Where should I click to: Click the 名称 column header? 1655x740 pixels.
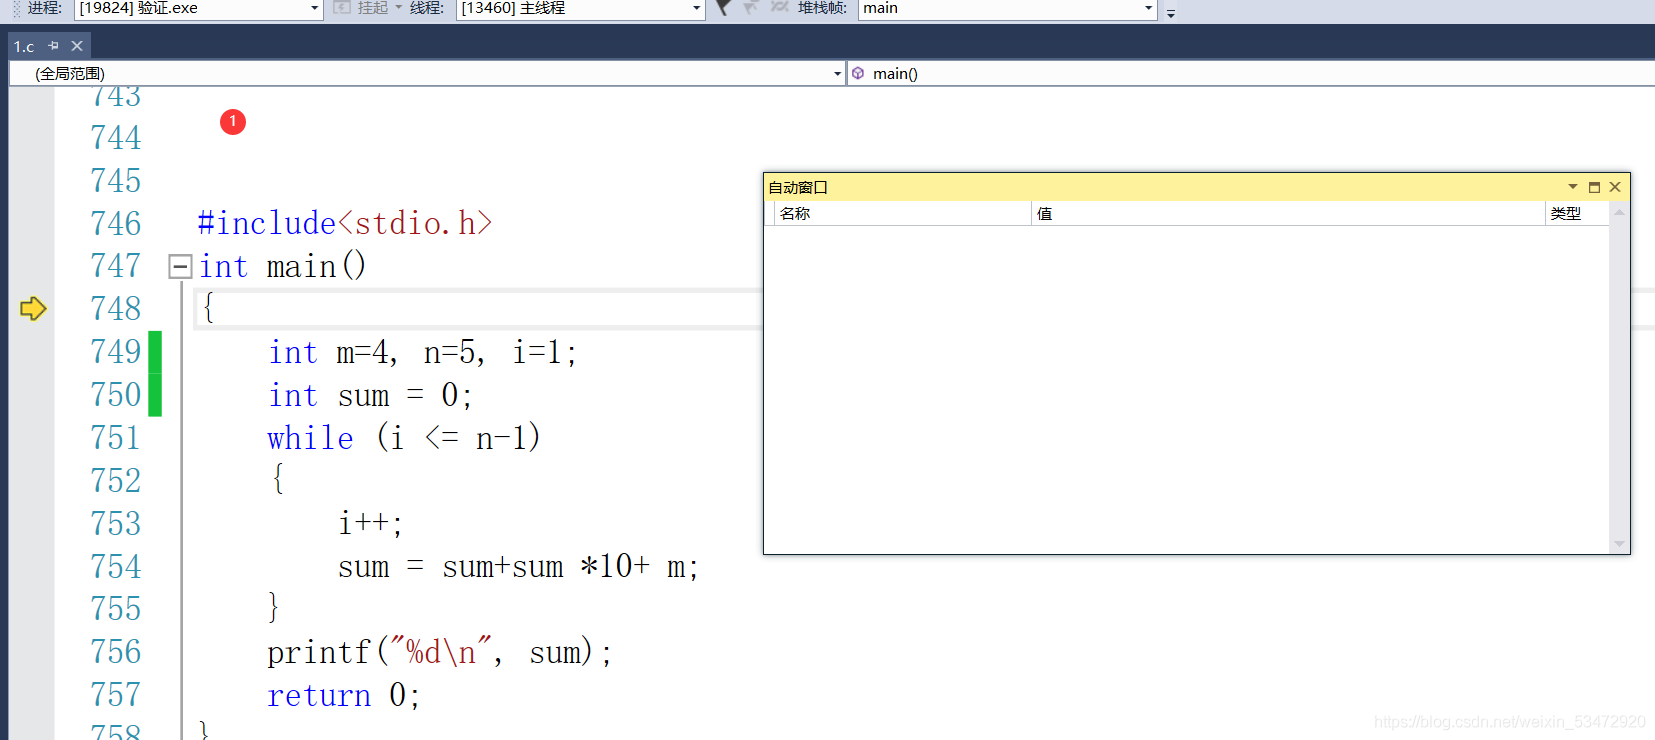click(x=903, y=213)
